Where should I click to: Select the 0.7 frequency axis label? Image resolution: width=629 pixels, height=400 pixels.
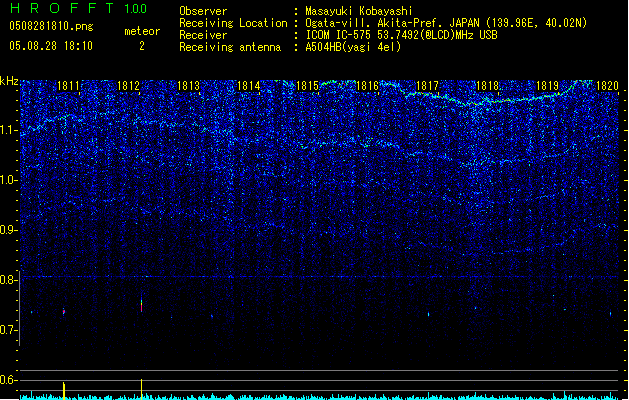click(9, 330)
